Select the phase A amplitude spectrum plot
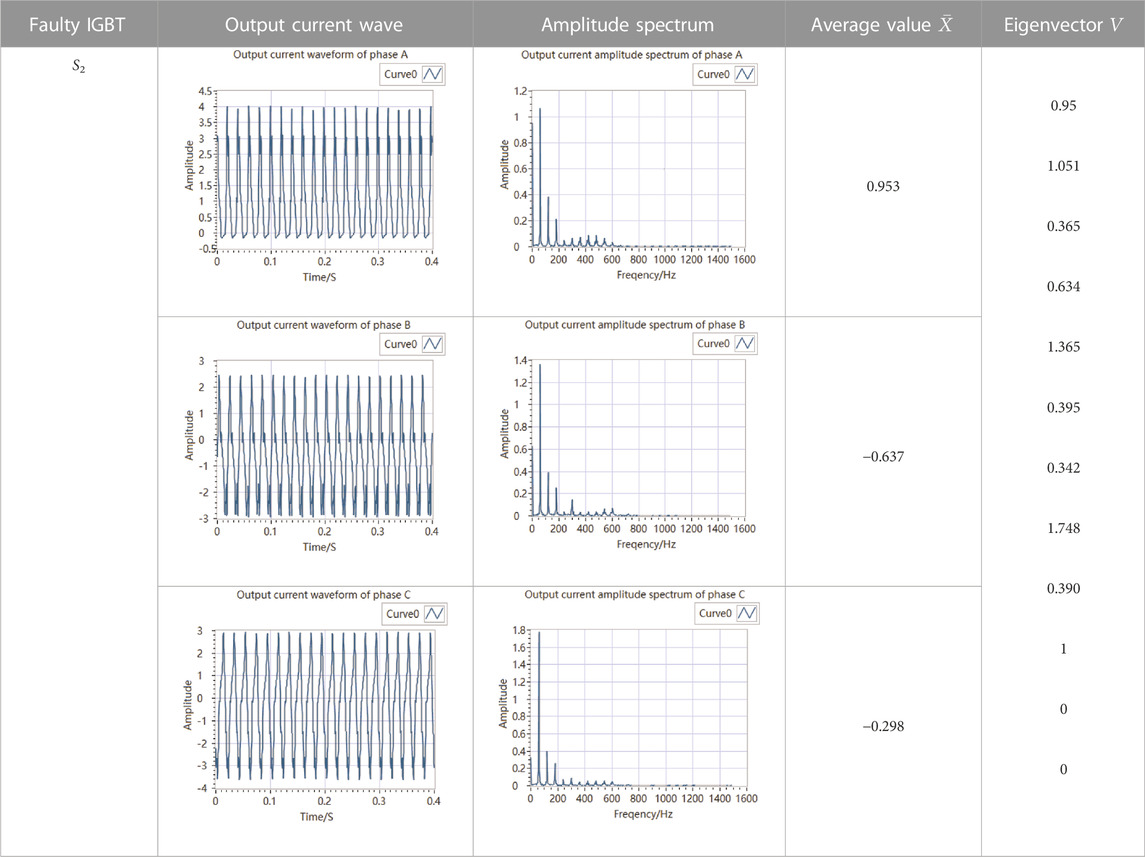The width and height of the screenshot is (1145, 857). [x=638, y=169]
